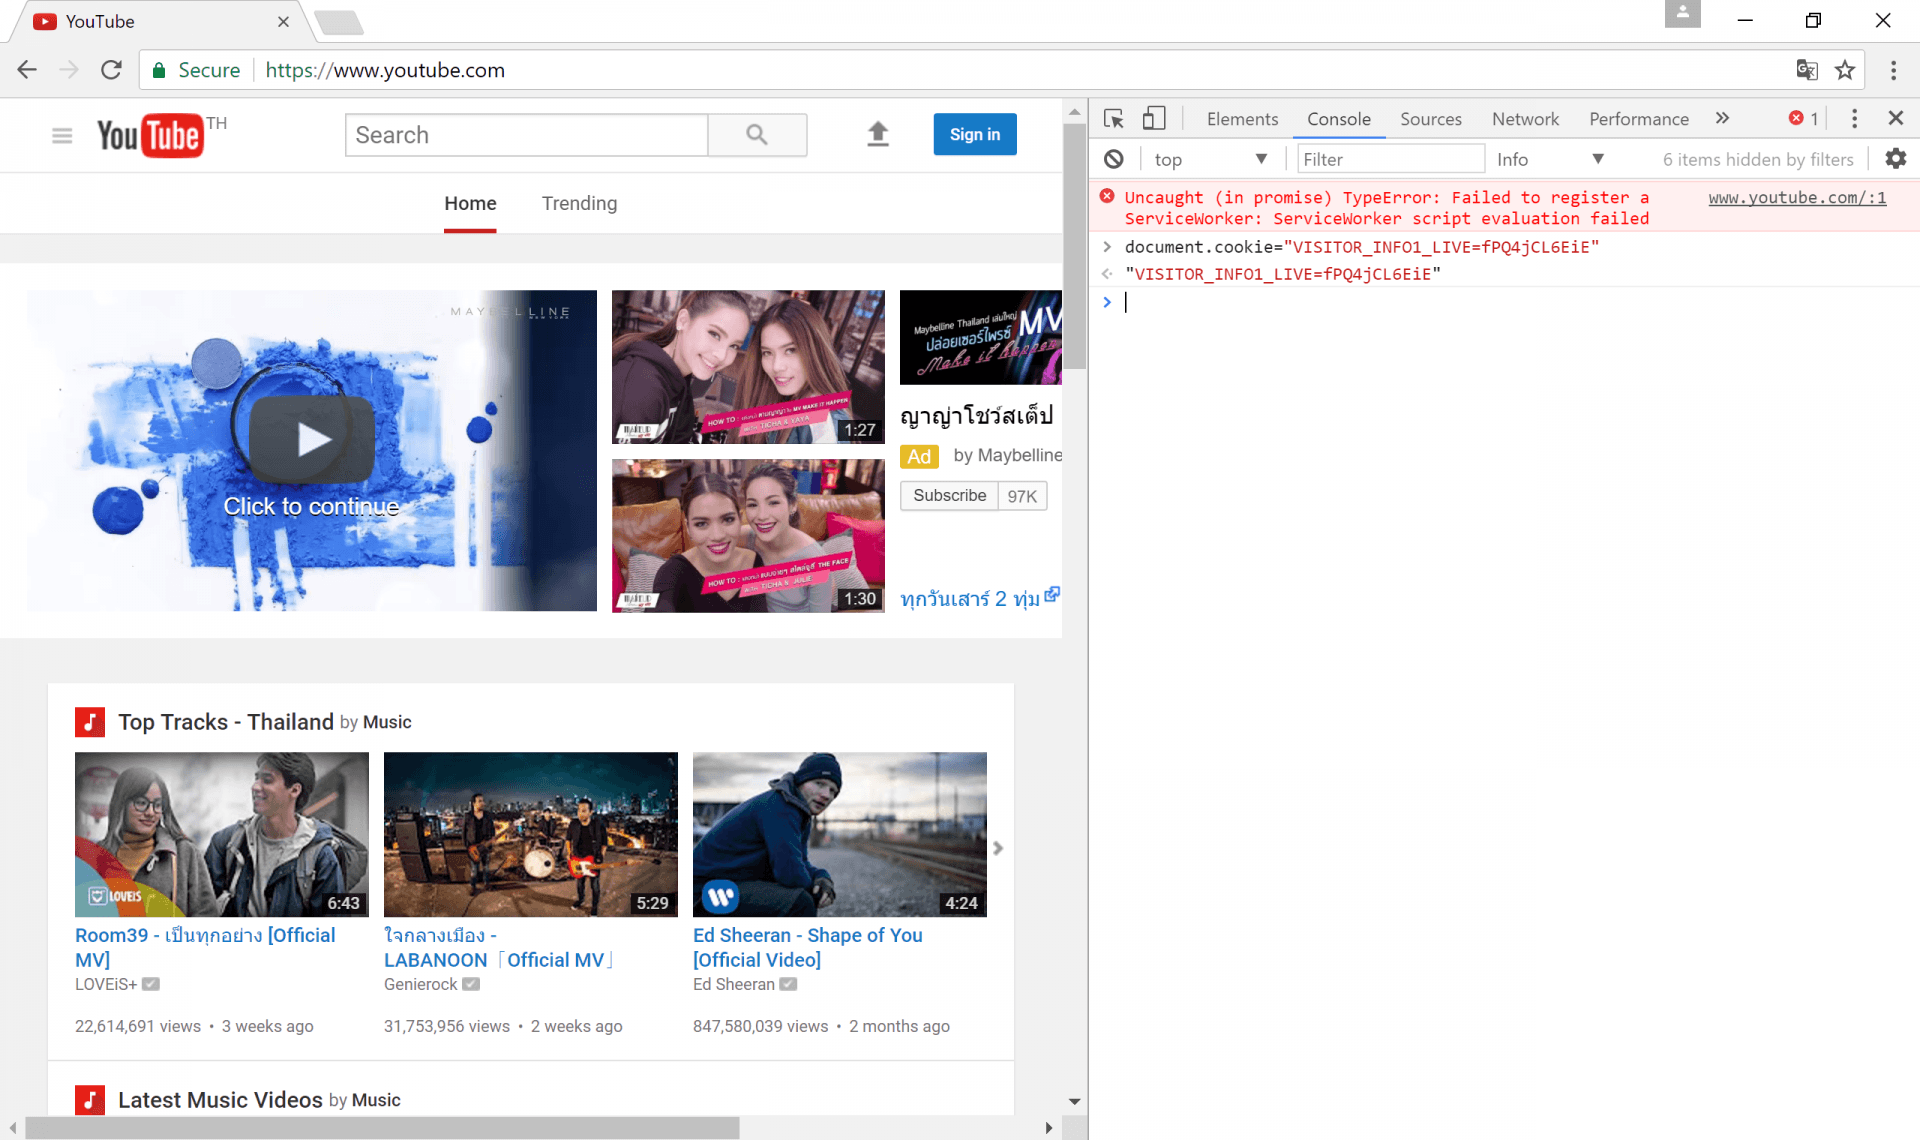This screenshot has width=1920, height=1140.
Task: Toggle device toolbar in DevTools
Action: point(1154,119)
